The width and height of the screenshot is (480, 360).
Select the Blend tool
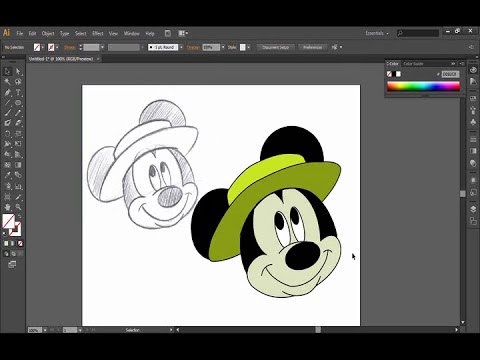[18, 175]
